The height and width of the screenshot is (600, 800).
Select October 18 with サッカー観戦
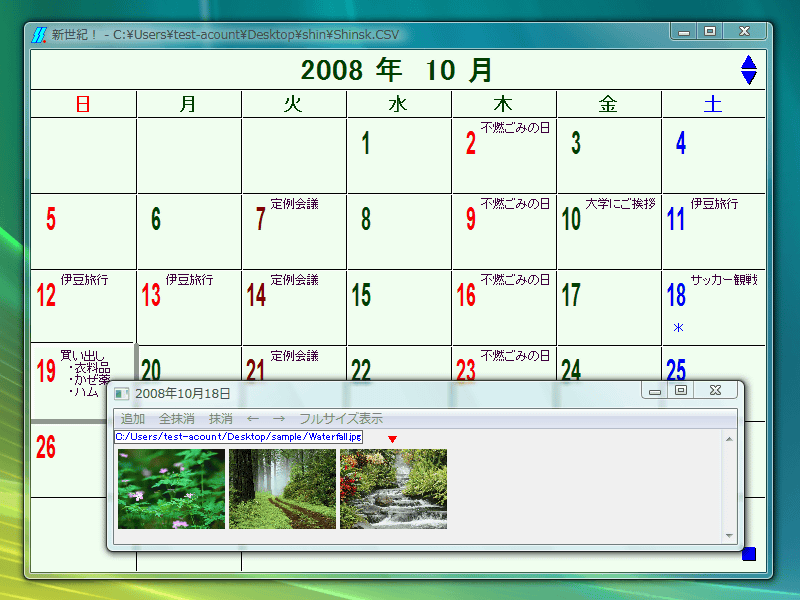[x=714, y=308]
